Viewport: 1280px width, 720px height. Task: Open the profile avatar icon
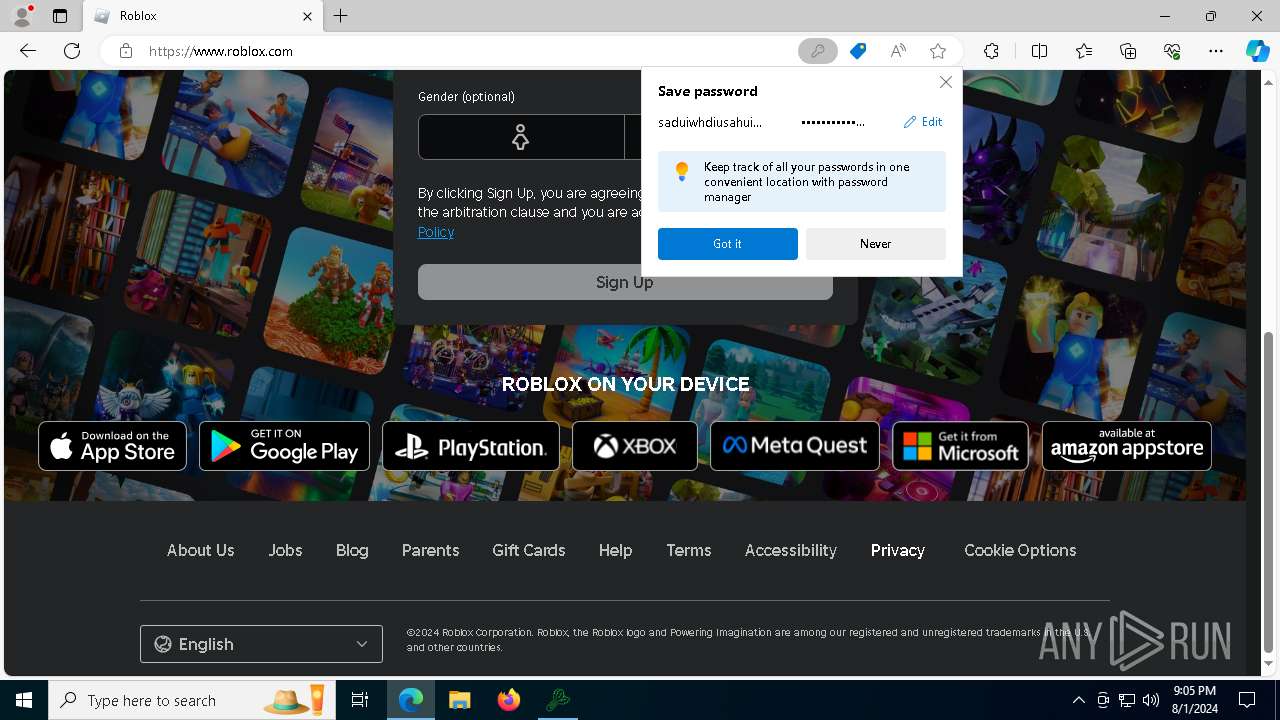coord(21,16)
